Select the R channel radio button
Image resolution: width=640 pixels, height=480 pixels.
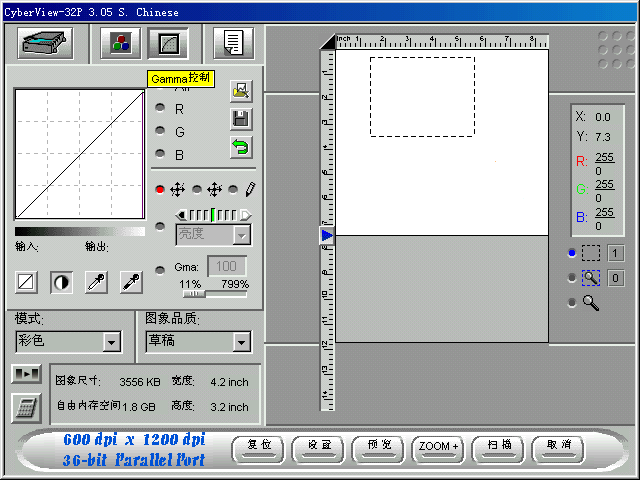[x=160, y=108]
